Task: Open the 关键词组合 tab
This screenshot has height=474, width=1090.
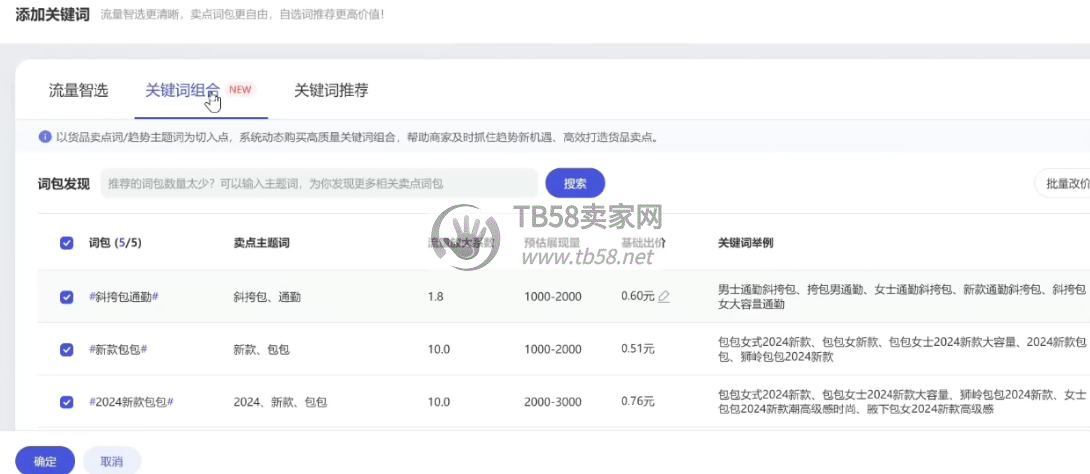Action: click(182, 90)
